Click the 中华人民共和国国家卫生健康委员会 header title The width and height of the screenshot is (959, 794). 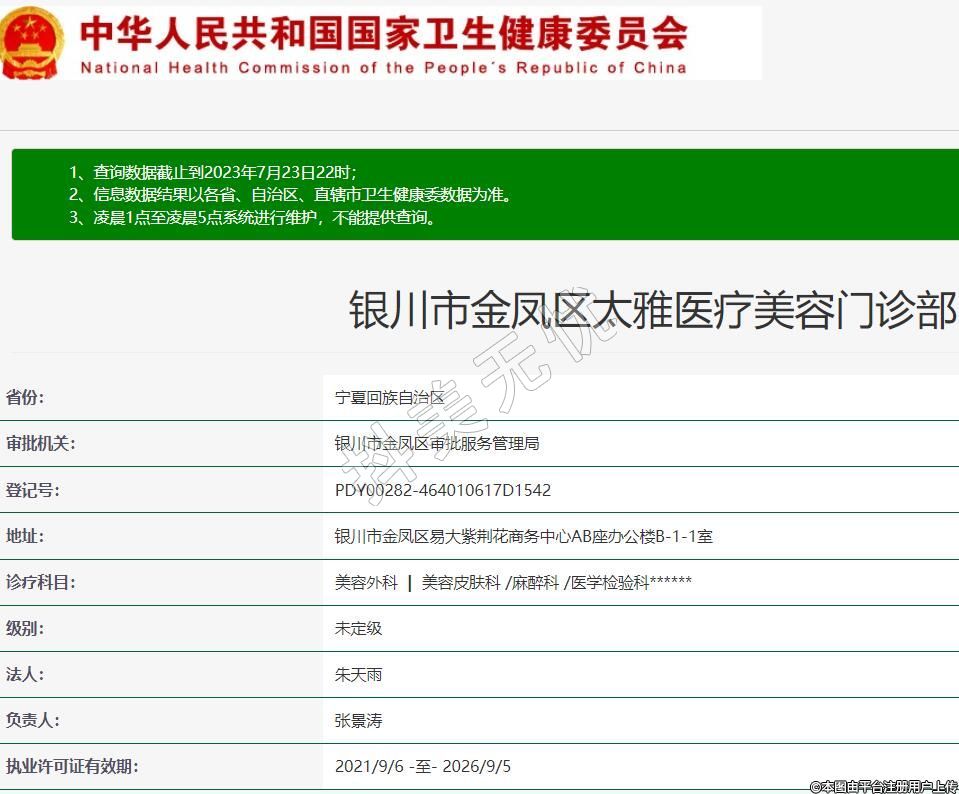tap(383, 33)
